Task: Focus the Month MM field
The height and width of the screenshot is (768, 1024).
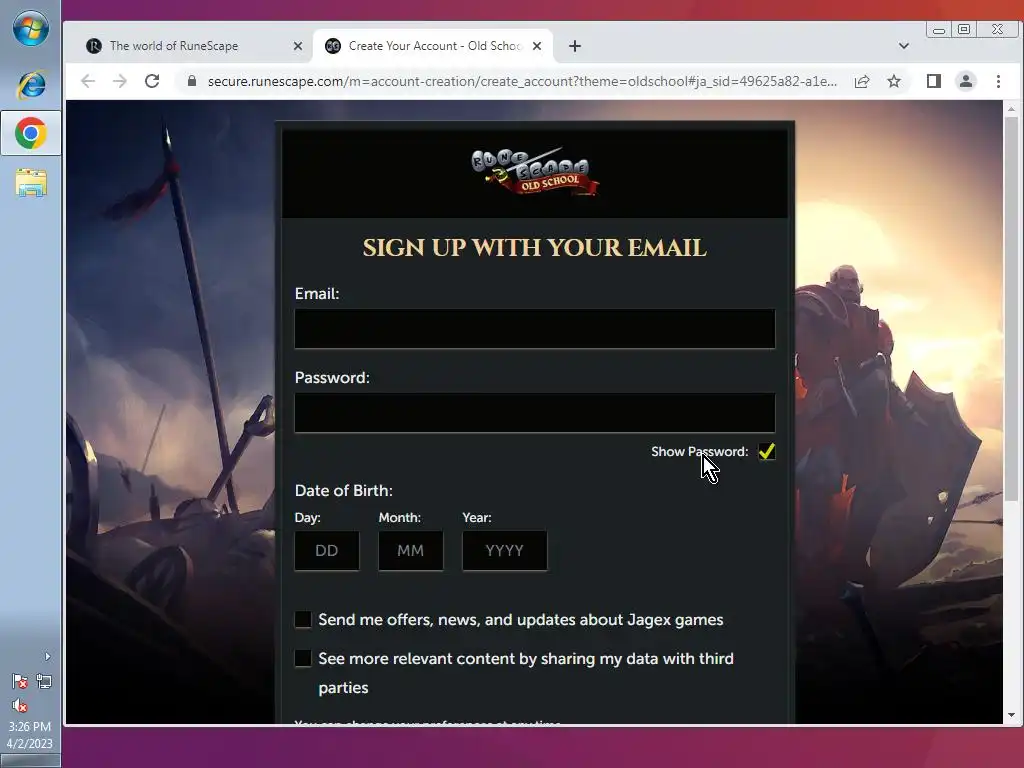Action: [411, 551]
